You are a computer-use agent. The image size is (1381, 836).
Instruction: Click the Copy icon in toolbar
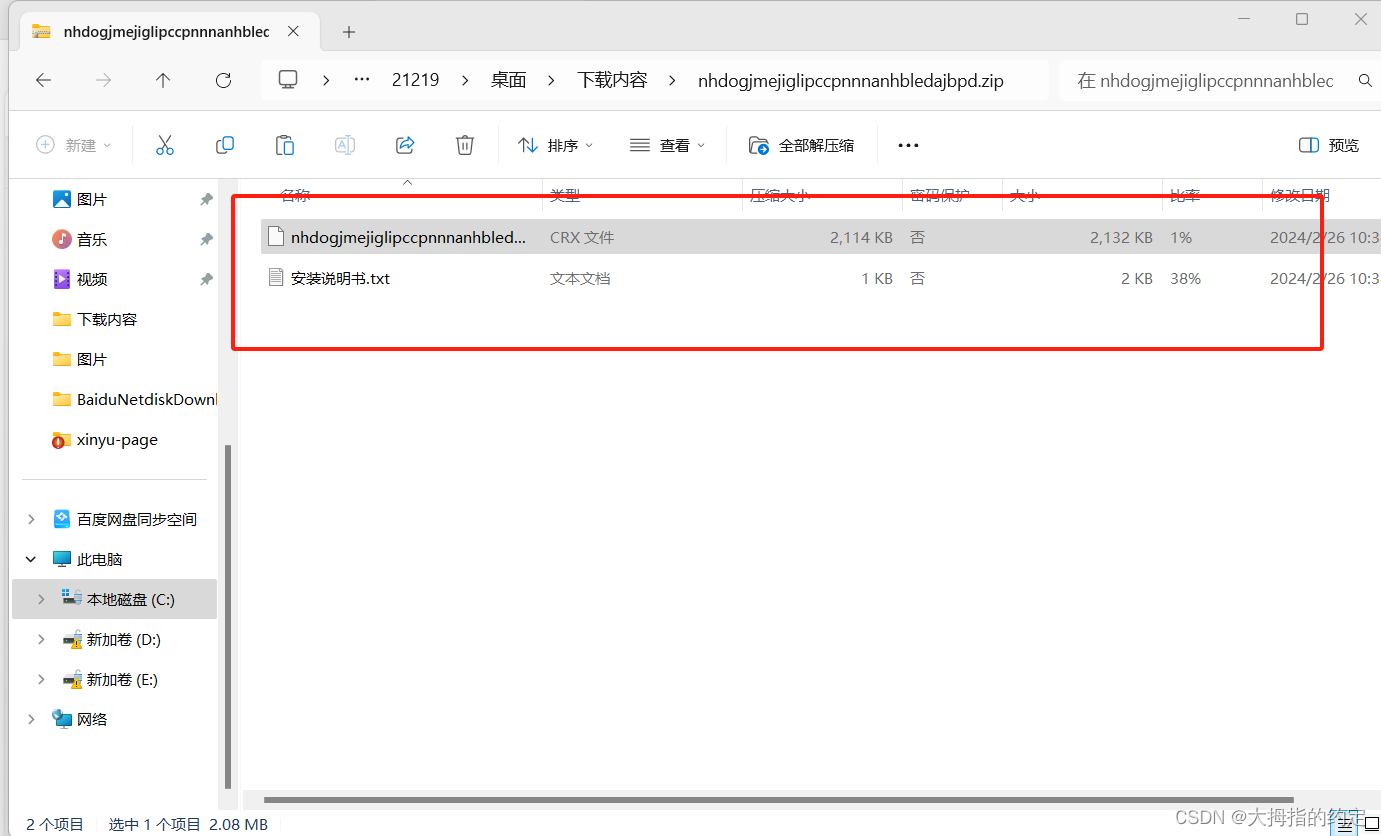(225, 145)
